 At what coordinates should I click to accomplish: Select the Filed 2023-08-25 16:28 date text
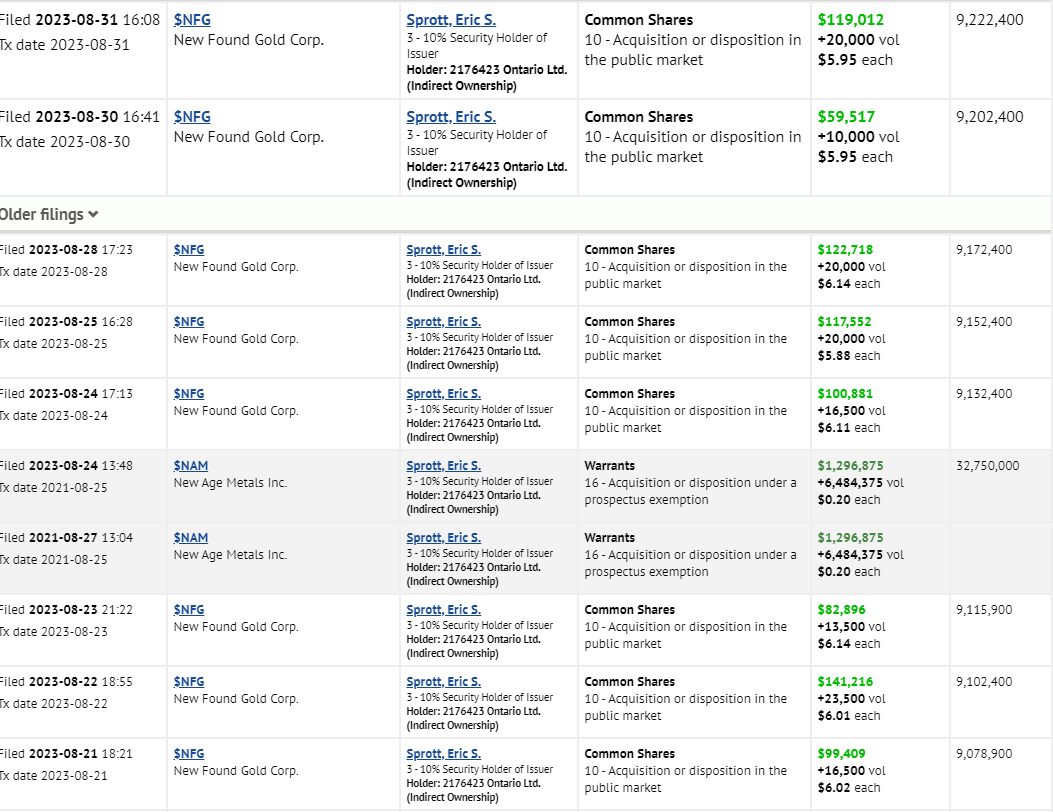click(66, 322)
